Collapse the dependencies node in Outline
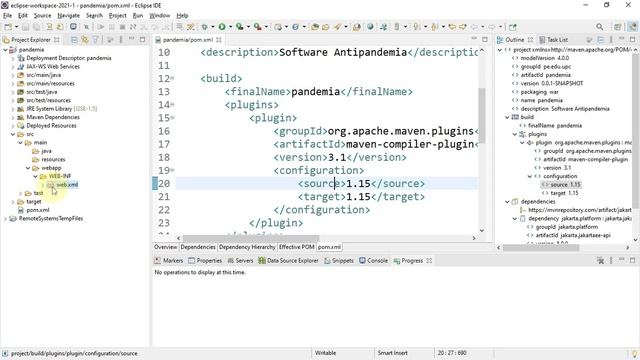Screen dimensions: 640x360 pos(507,202)
